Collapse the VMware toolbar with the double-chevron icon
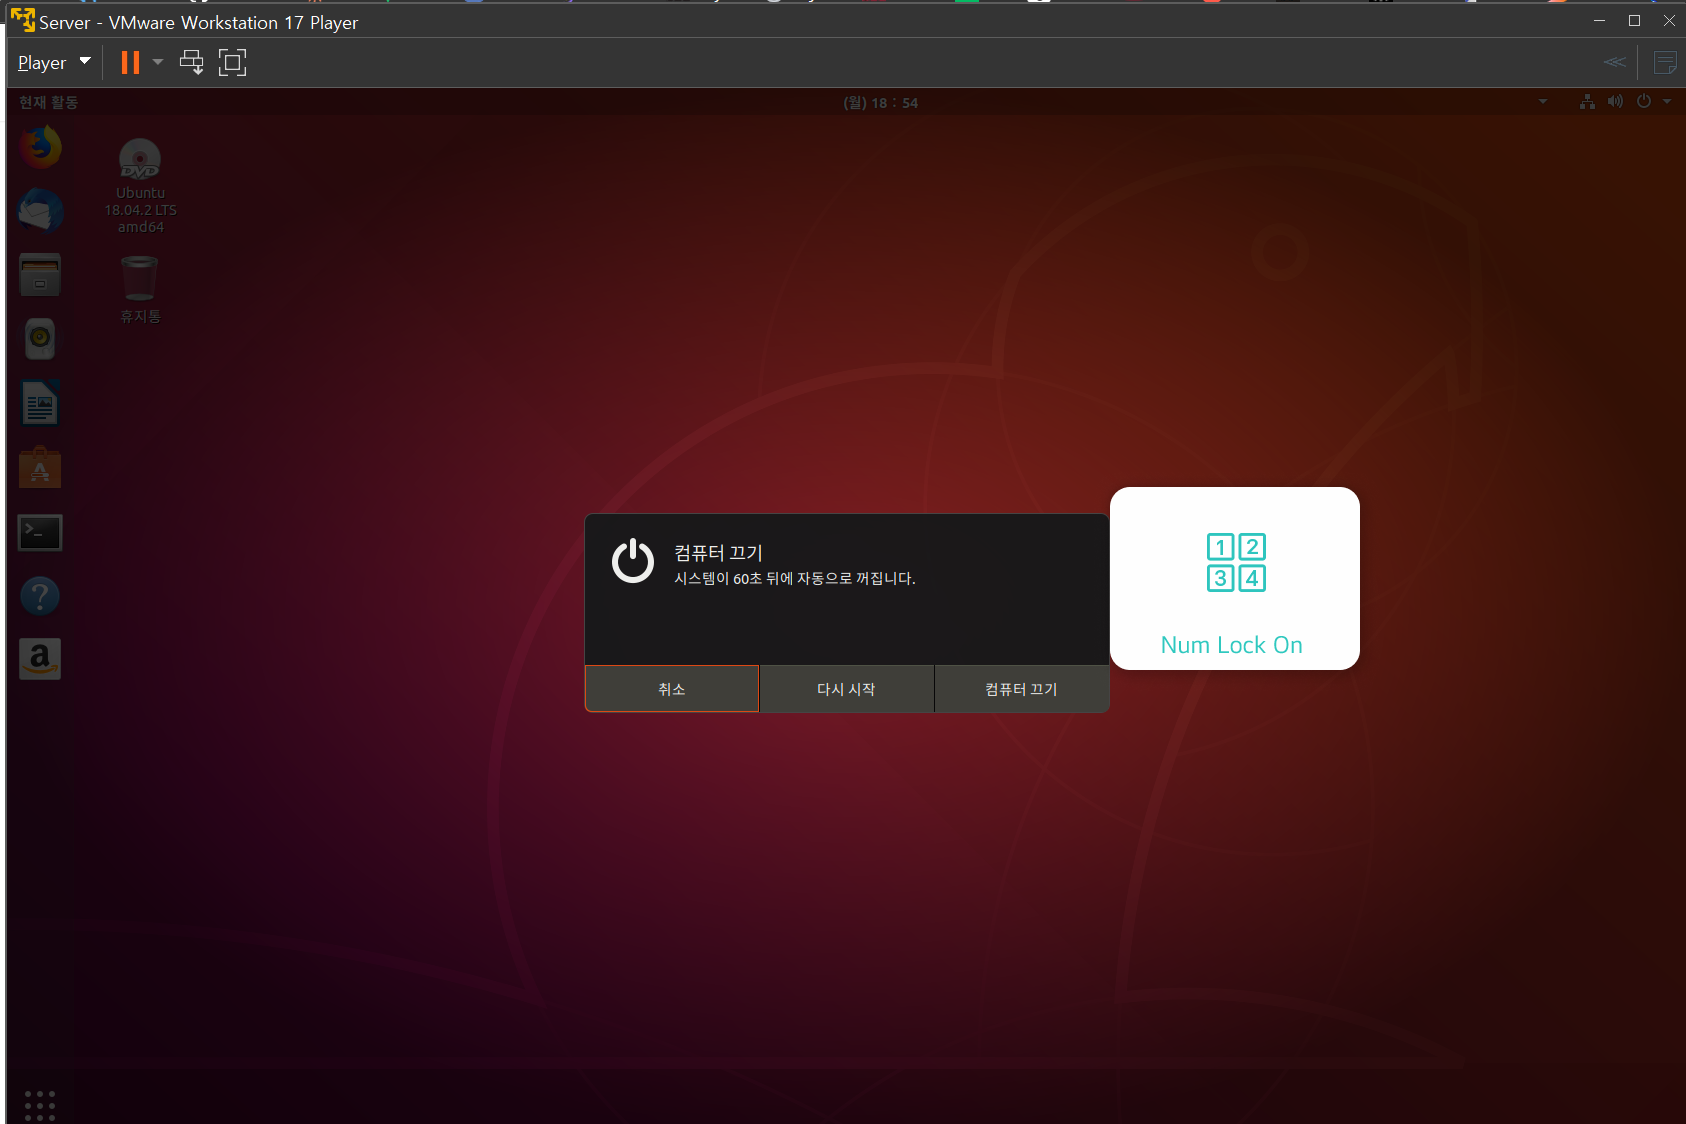This screenshot has height=1124, width=1686. click(x=1614, y=62)
